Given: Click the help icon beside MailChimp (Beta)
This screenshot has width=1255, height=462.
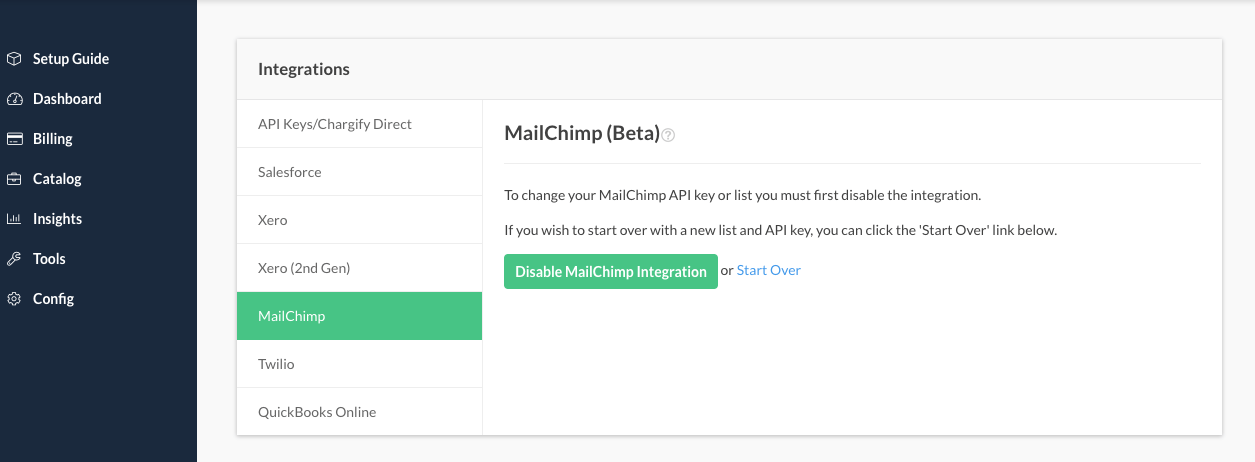Looking at the screenshot, I should (x=668, y=135).
